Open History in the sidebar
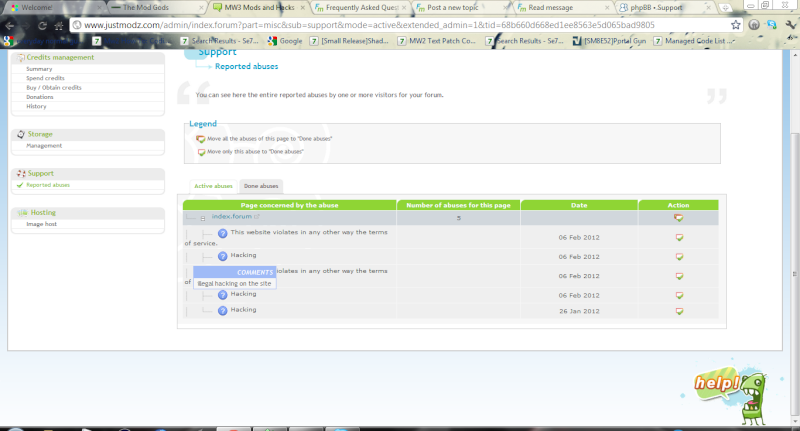This screenshot has width=800, height=431. coord(36,106)
